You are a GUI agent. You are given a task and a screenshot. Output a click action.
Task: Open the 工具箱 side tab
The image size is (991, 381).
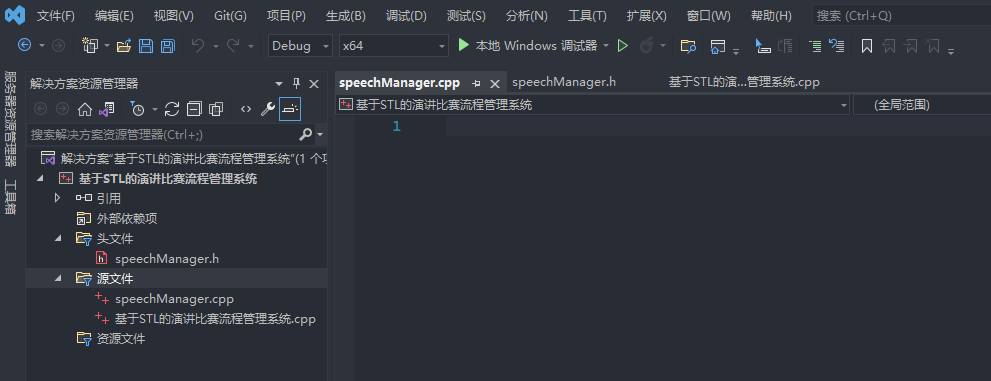pyautogui.click(x=10, y=197)
